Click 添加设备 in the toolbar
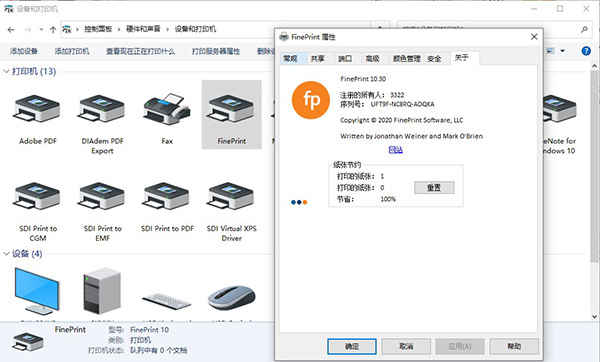600x362 pixels. 24,51
